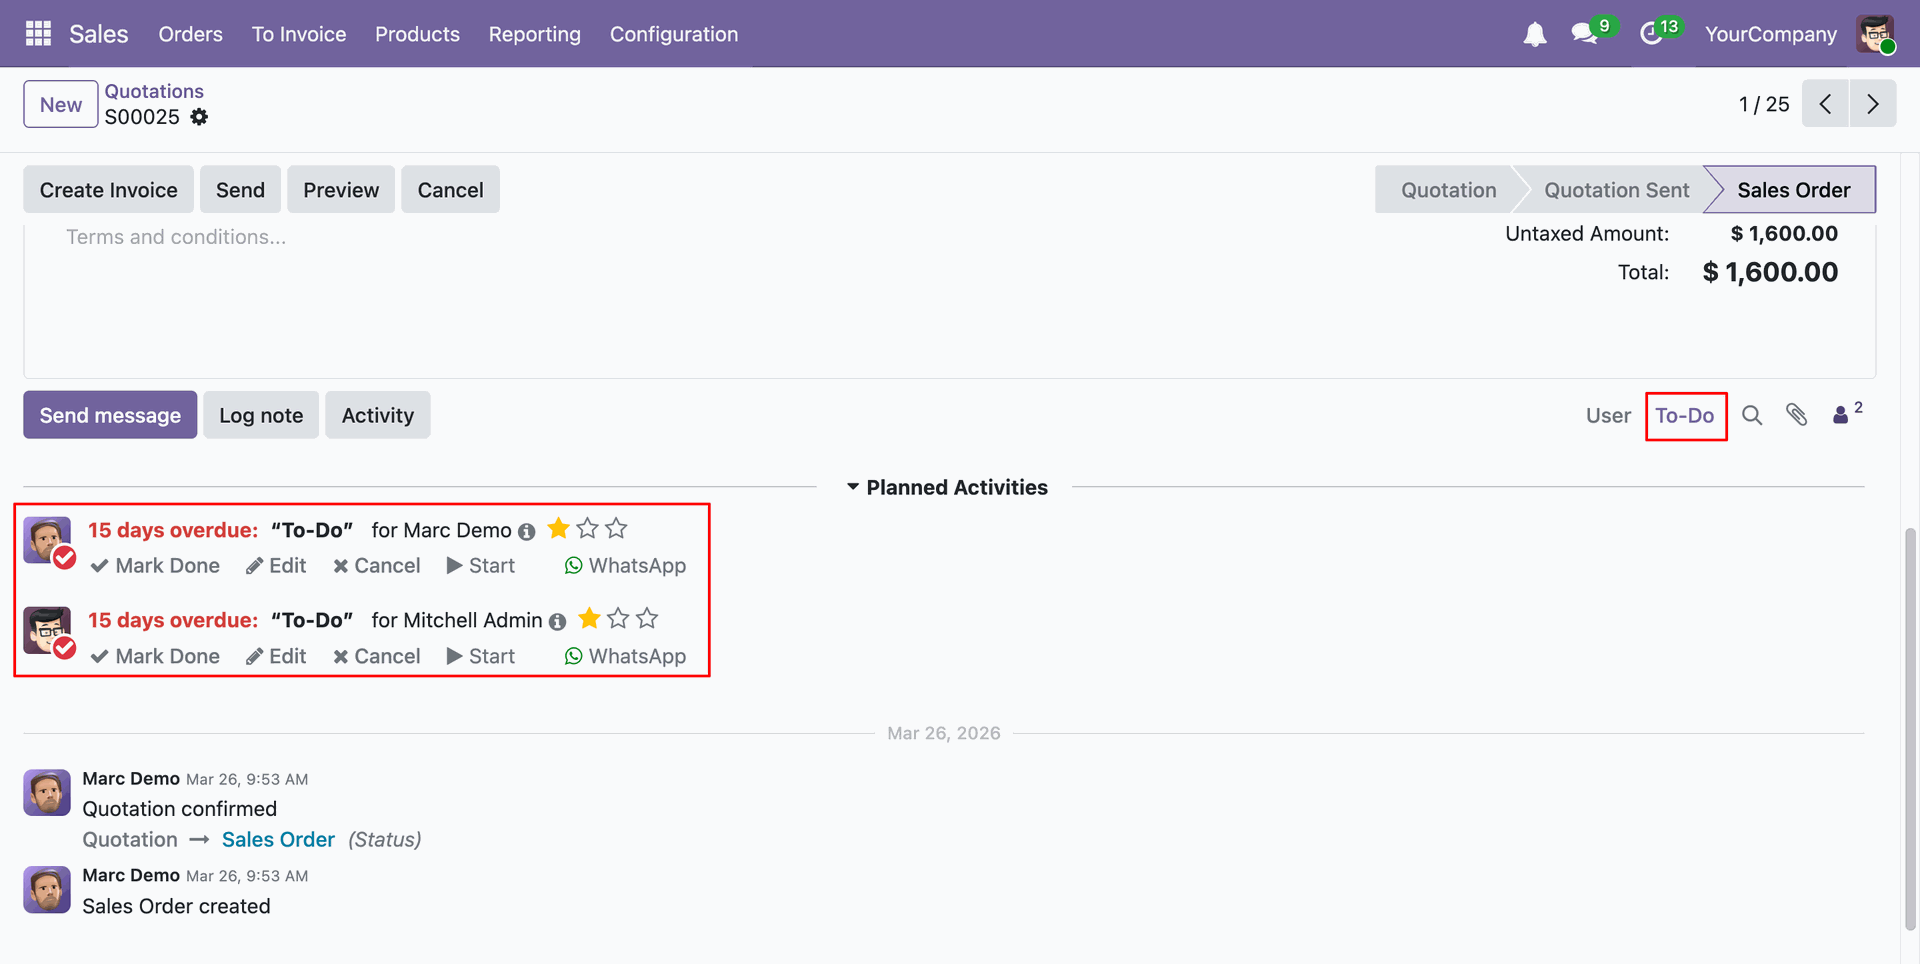The height and width of the screenshot is (964, 1920).
Task: Click Log note button
Action: [x=261, y=415]
